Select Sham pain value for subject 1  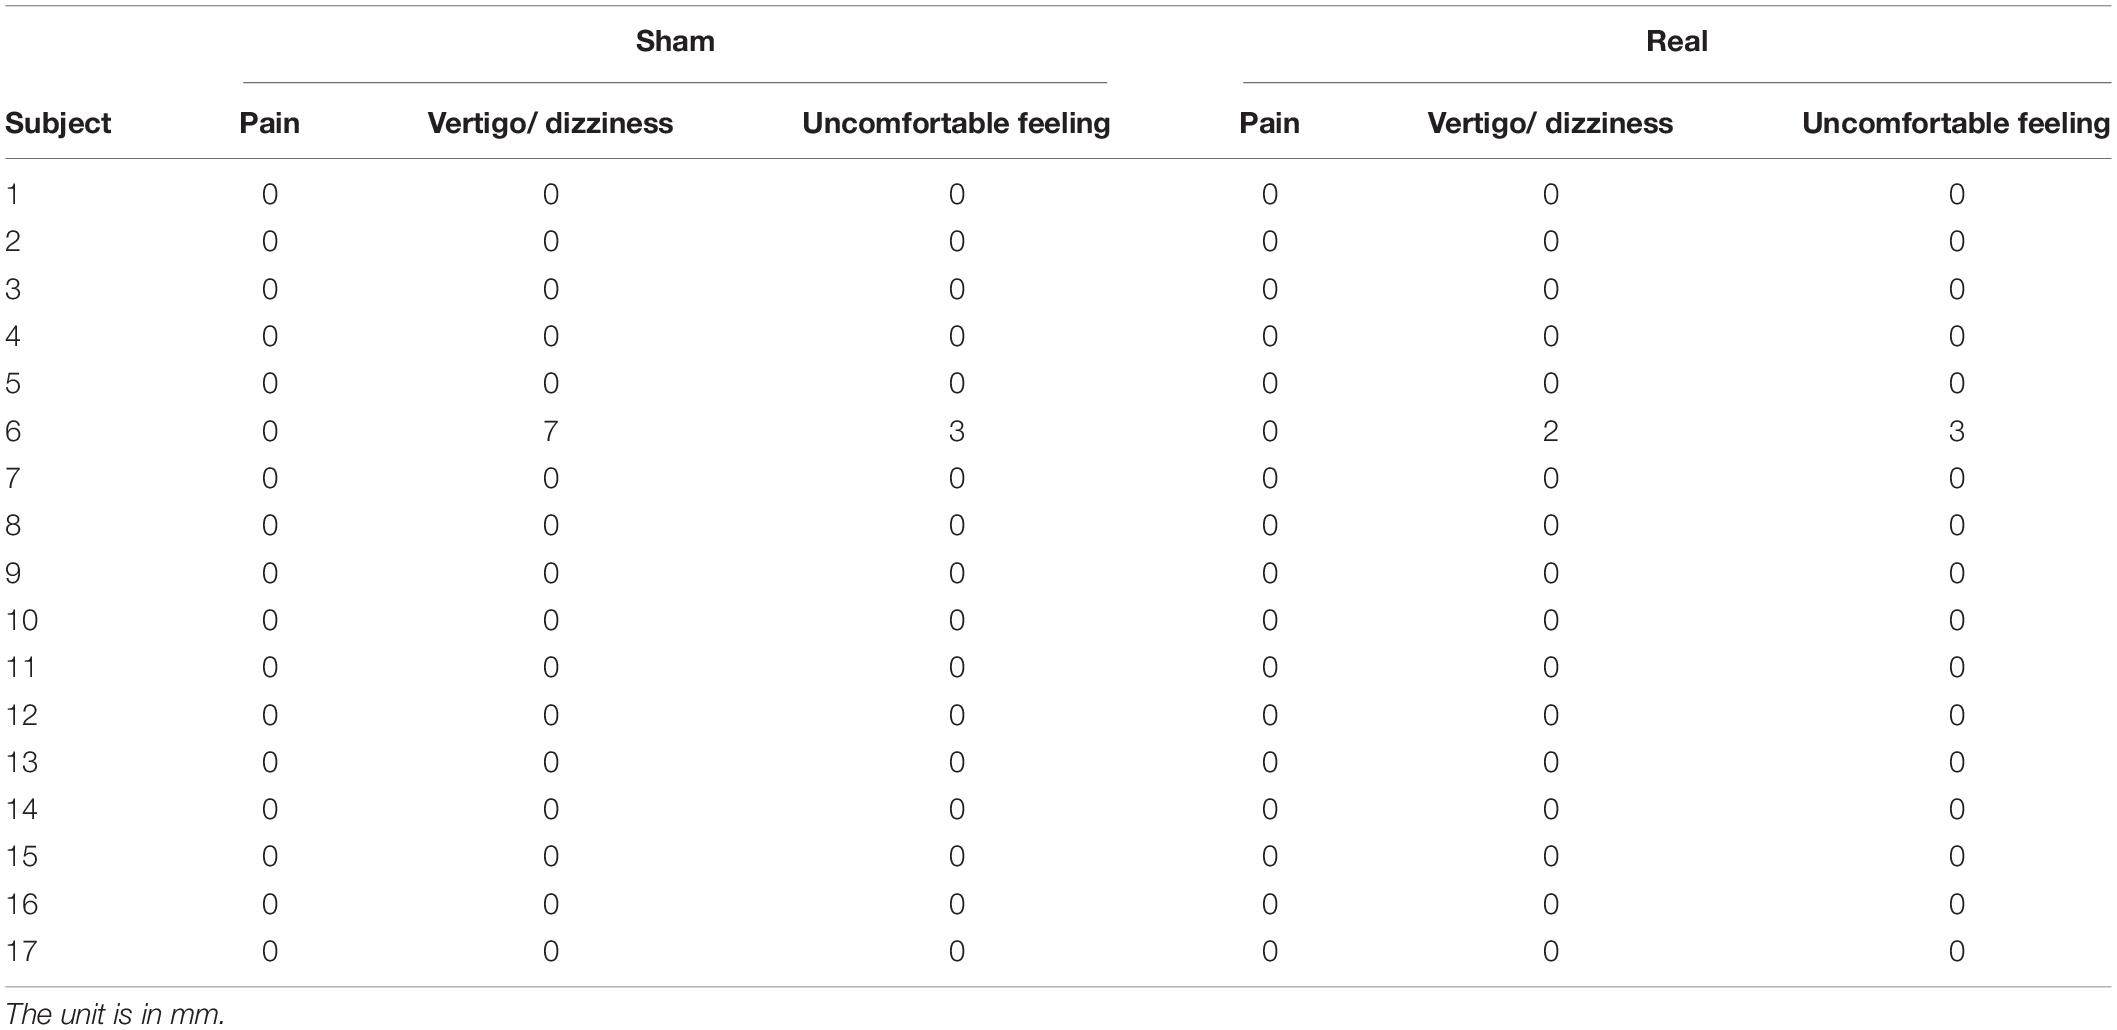point(270,194)
